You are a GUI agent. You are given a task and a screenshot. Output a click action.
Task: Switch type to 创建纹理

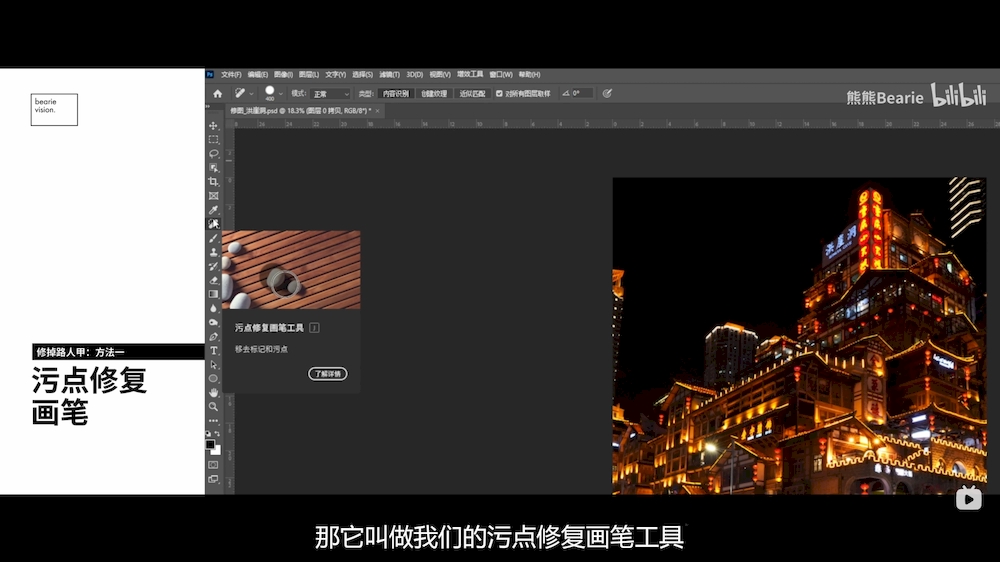click(x=434, y=93)
